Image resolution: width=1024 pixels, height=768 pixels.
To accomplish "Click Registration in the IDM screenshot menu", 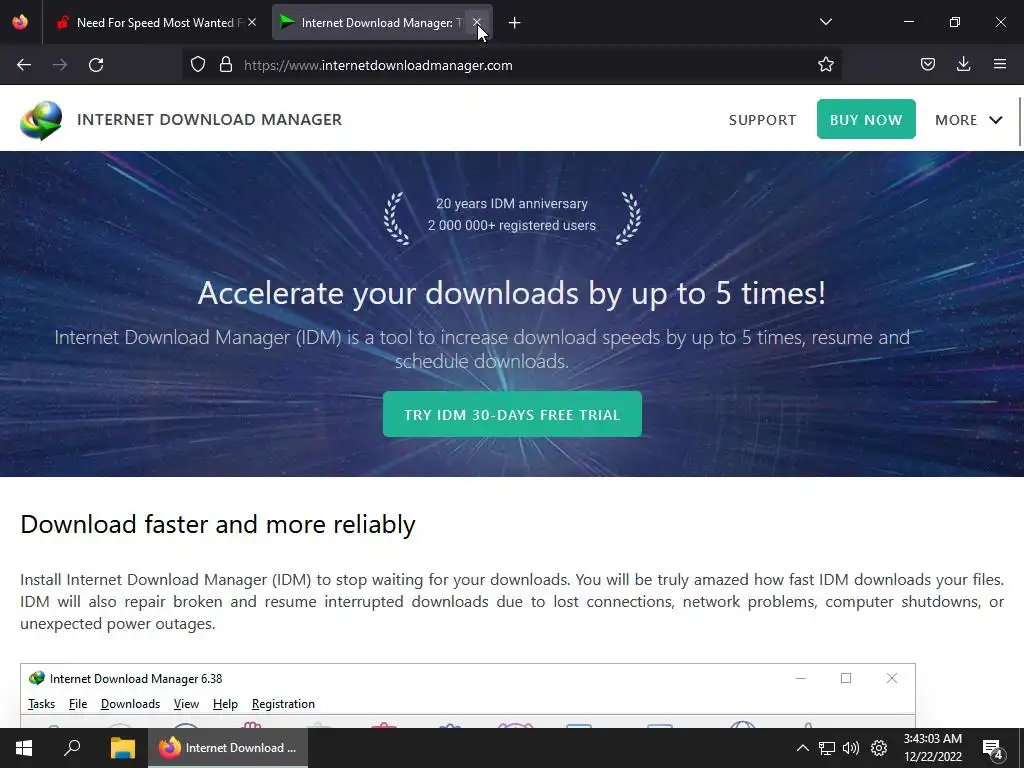I will [x=283, y=703].
